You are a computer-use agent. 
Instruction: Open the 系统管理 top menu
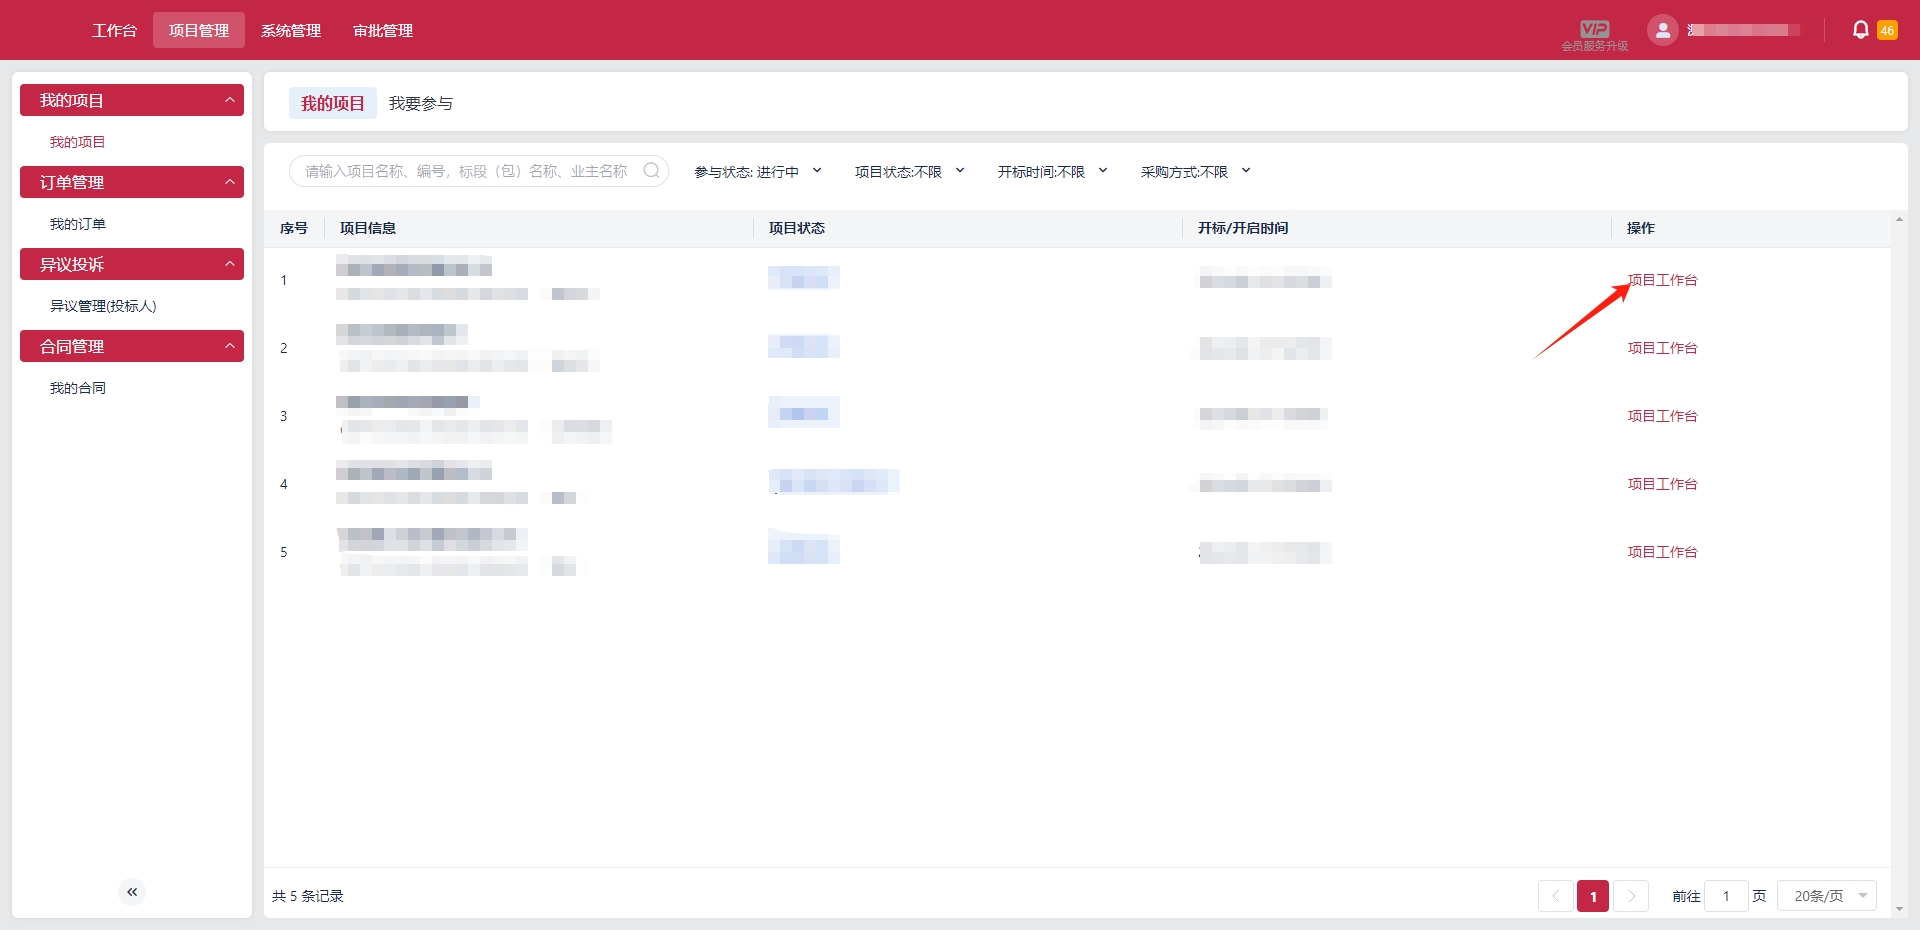(291, 31)
